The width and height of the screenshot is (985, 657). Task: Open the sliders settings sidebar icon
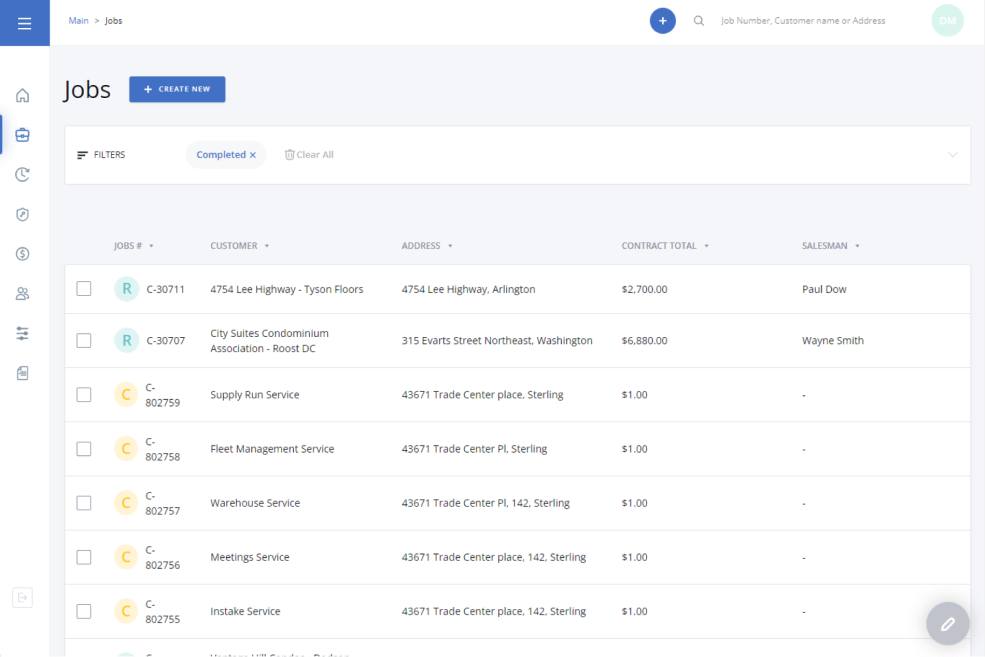(23, 333)
